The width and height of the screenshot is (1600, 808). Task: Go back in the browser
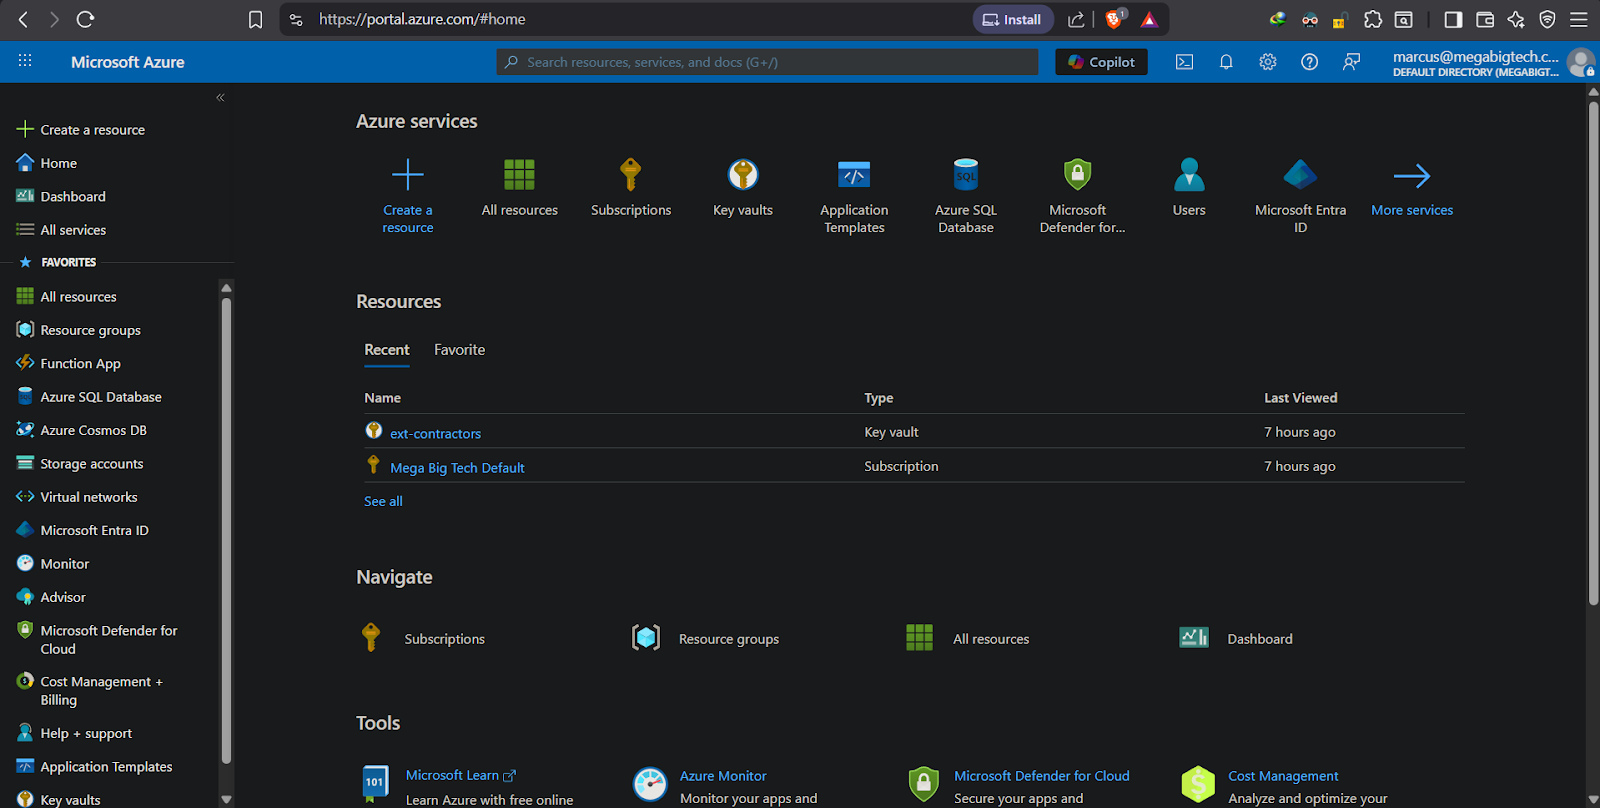23,19
